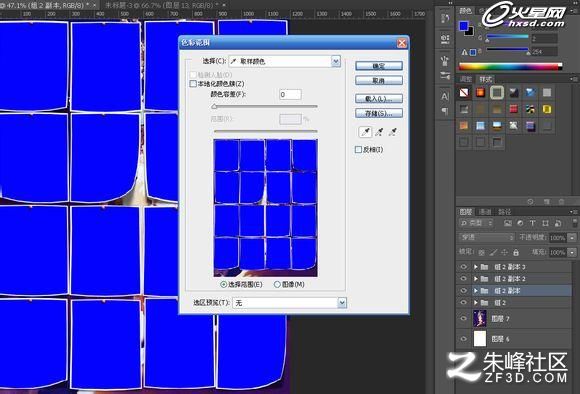This screenshot has height=394, width=580.
Task: Select the subtract-from-sample eyedropper
Action: pos(393,132)
